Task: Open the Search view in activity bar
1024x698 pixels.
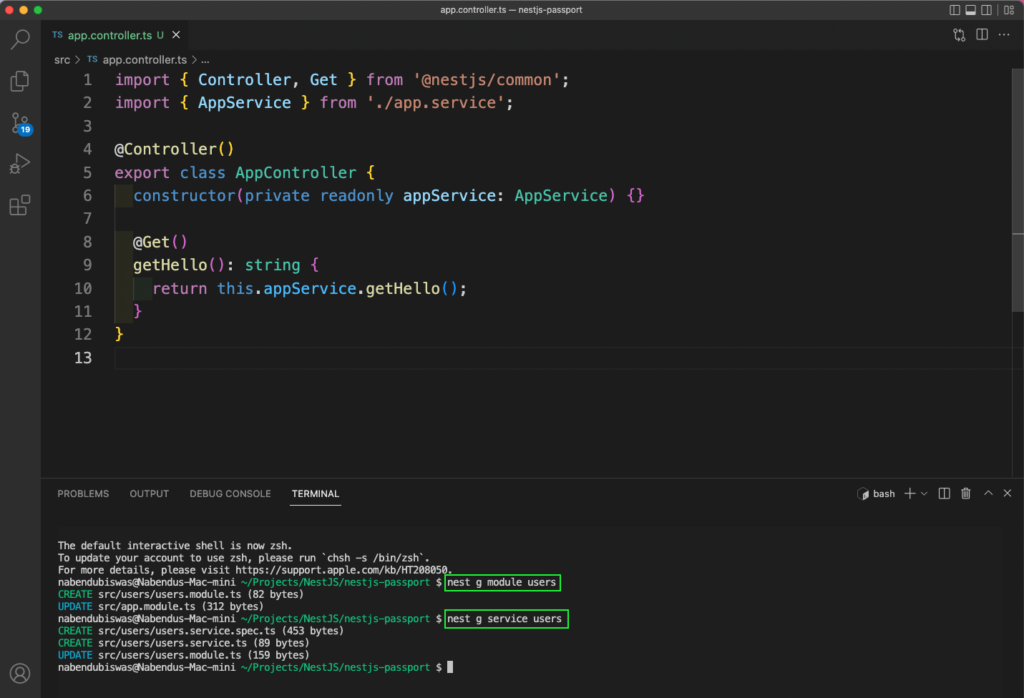Action: click(20, 40)
